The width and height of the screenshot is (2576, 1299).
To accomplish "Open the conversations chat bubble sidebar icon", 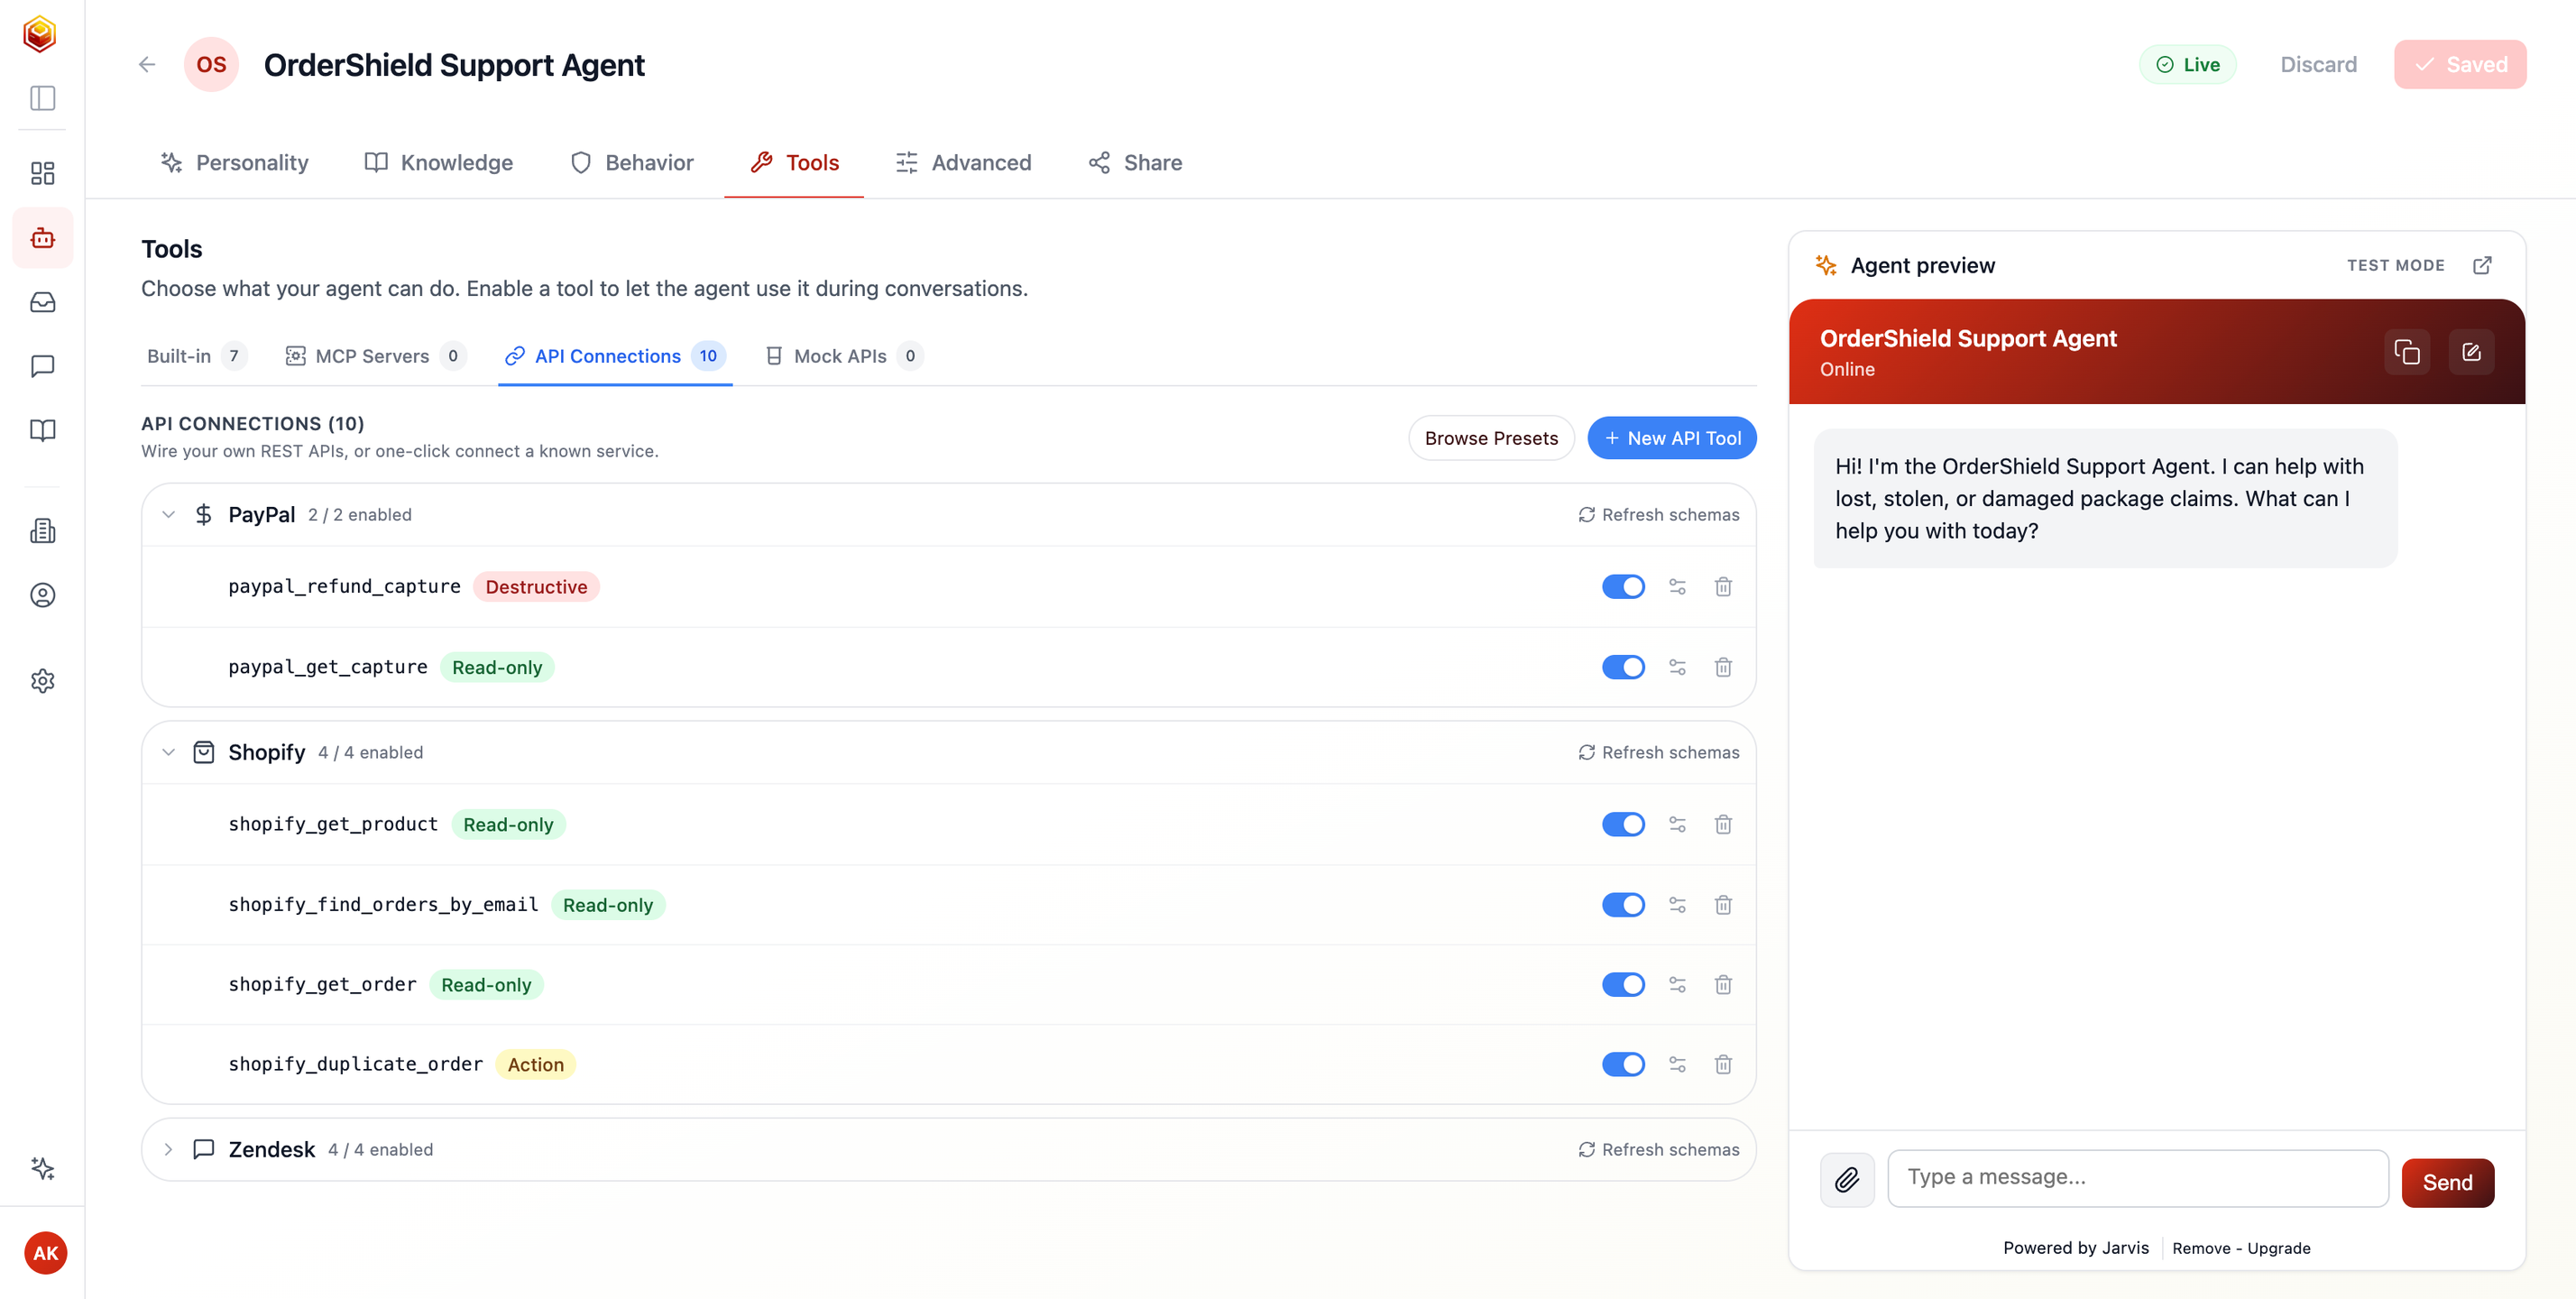I will (x=42, y=366).
